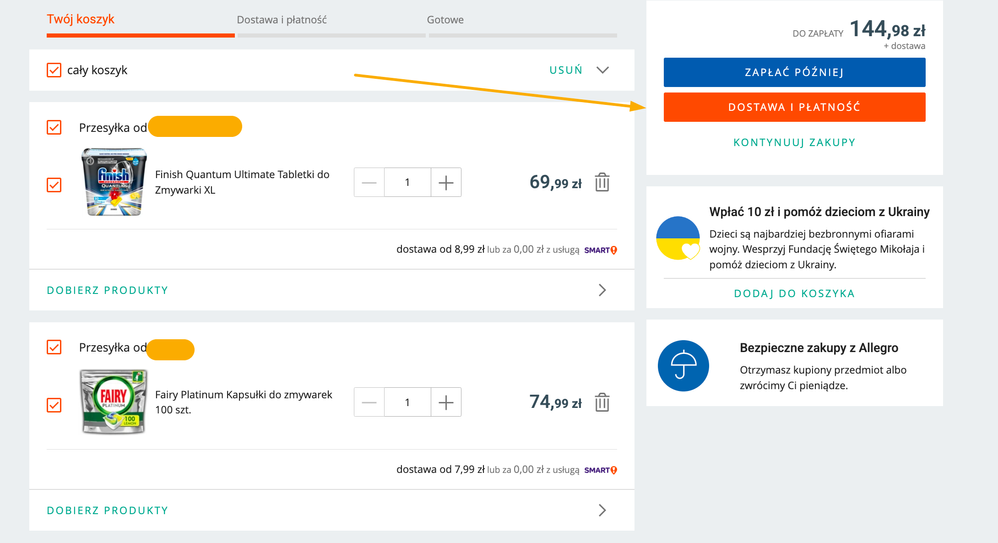This screenshot has width=998, height=543.
Task: Click the orange DOSTAWA I PŁATNOŚĆ button
Action: coord(794,107)
